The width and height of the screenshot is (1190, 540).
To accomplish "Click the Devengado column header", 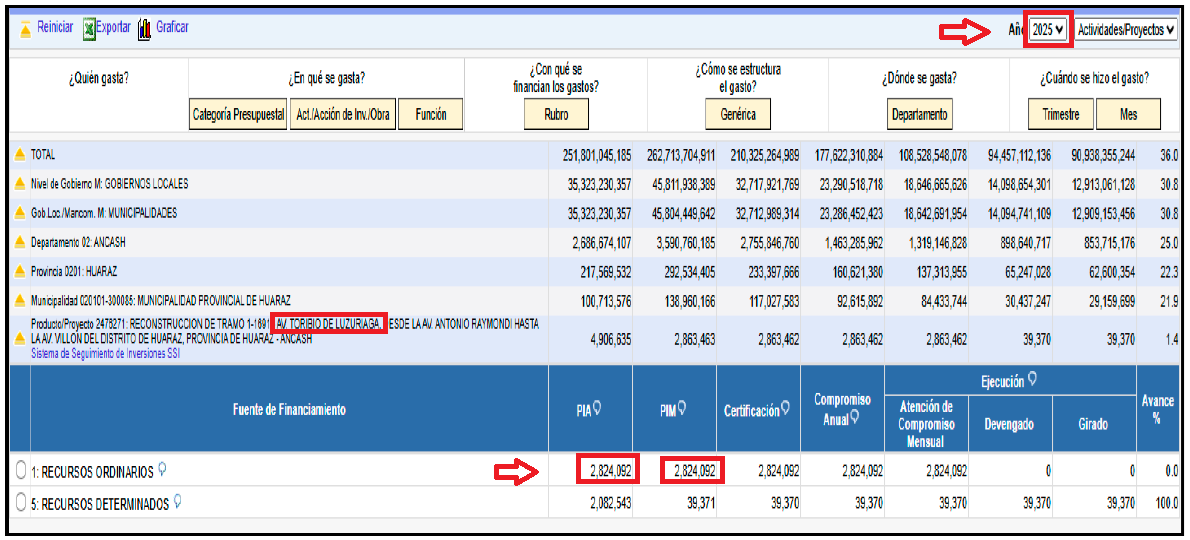I will click(x=1010, y=425).
